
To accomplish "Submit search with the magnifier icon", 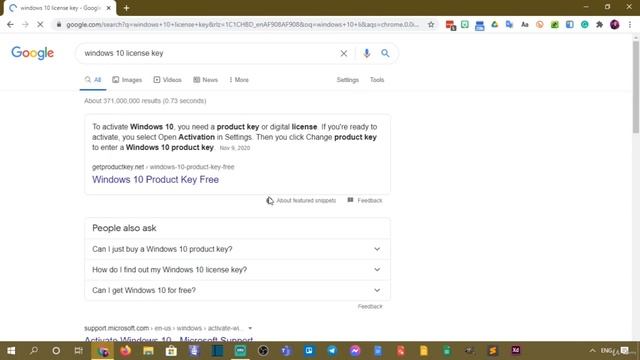I will click(385, 53).
